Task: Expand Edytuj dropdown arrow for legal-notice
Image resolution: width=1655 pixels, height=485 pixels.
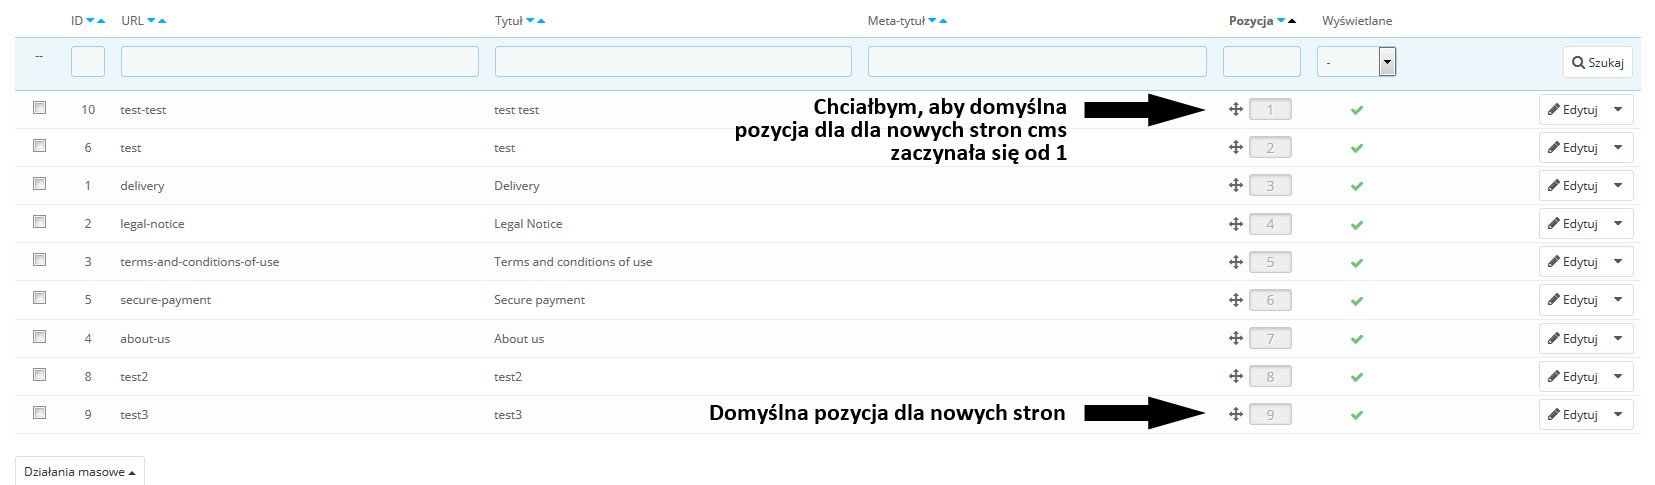Action: coord(1619,224)
